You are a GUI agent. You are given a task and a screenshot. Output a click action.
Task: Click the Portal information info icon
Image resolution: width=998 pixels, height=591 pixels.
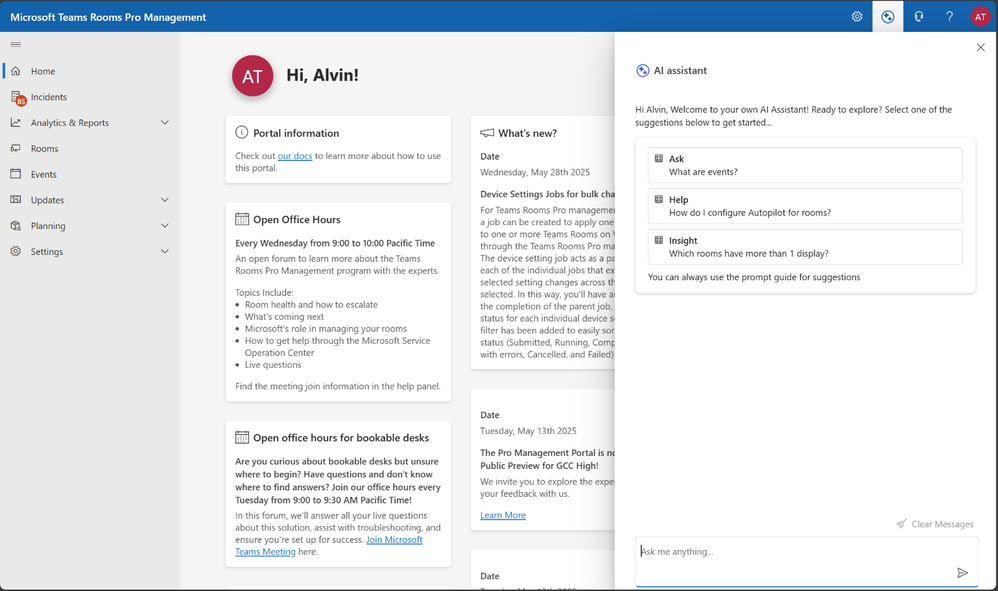(x=241, y=132)
